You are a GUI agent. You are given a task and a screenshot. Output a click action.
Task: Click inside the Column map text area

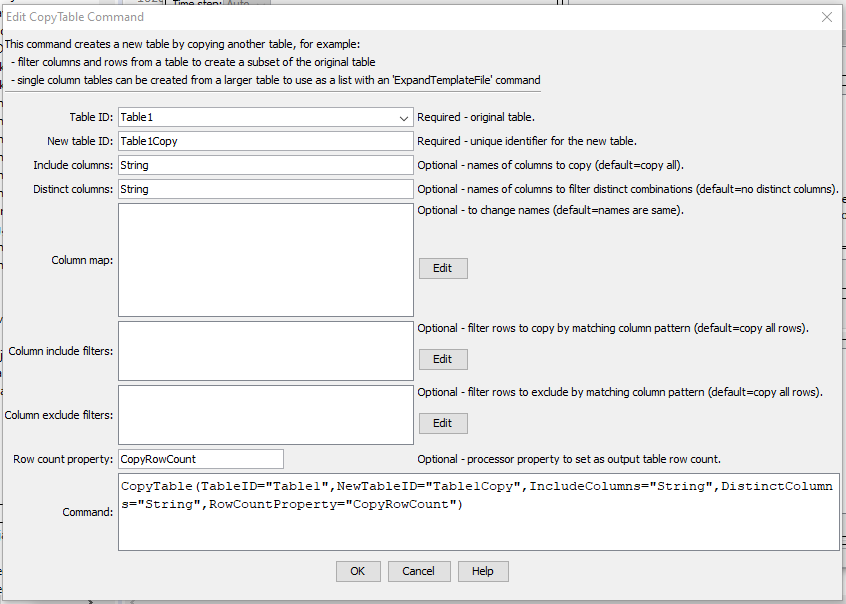point(266,260)
